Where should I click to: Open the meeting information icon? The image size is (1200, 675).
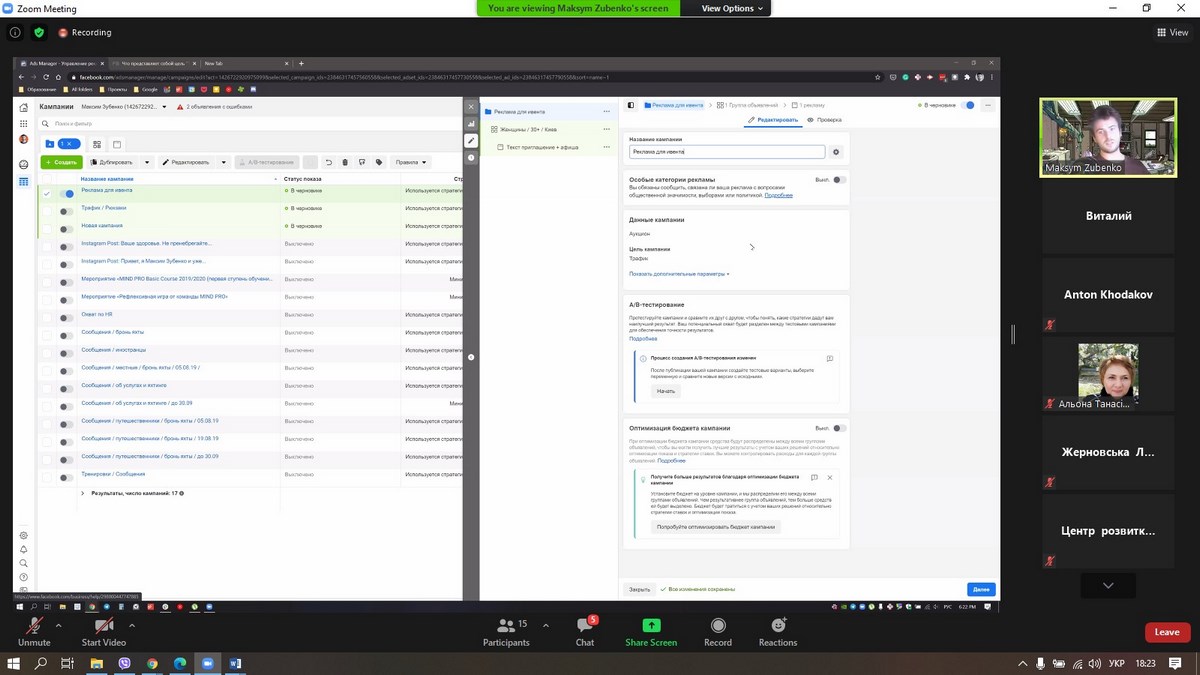(15, 32)
